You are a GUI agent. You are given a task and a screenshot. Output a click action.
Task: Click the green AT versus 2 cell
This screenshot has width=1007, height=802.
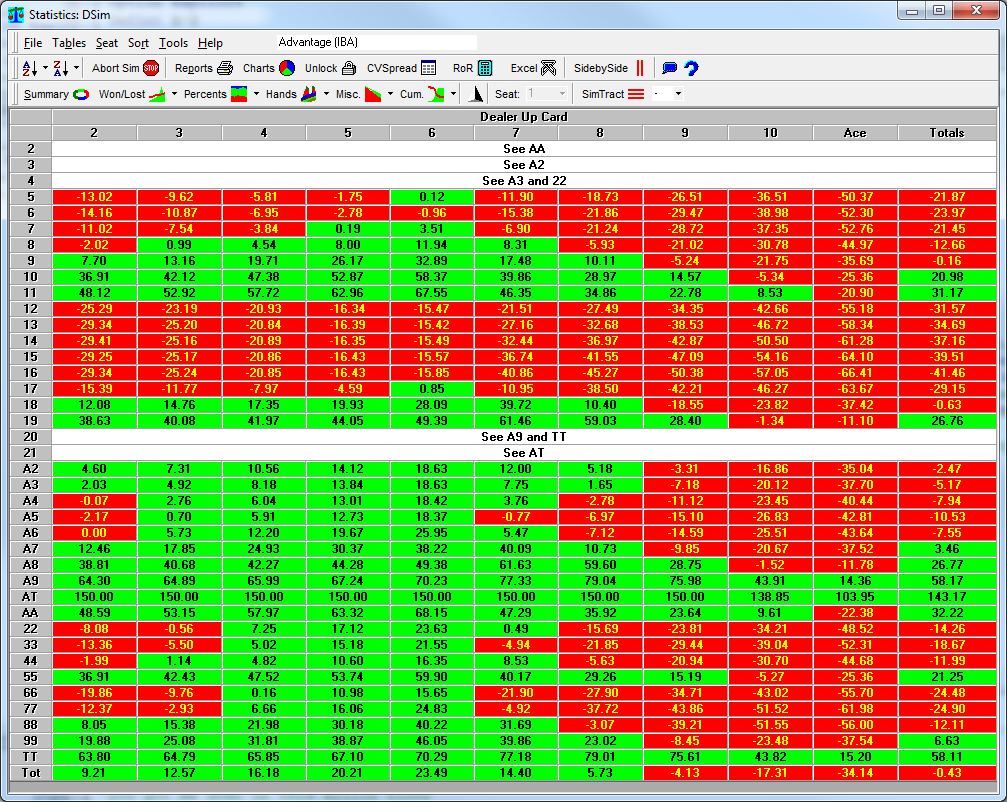tap(94, 596)
